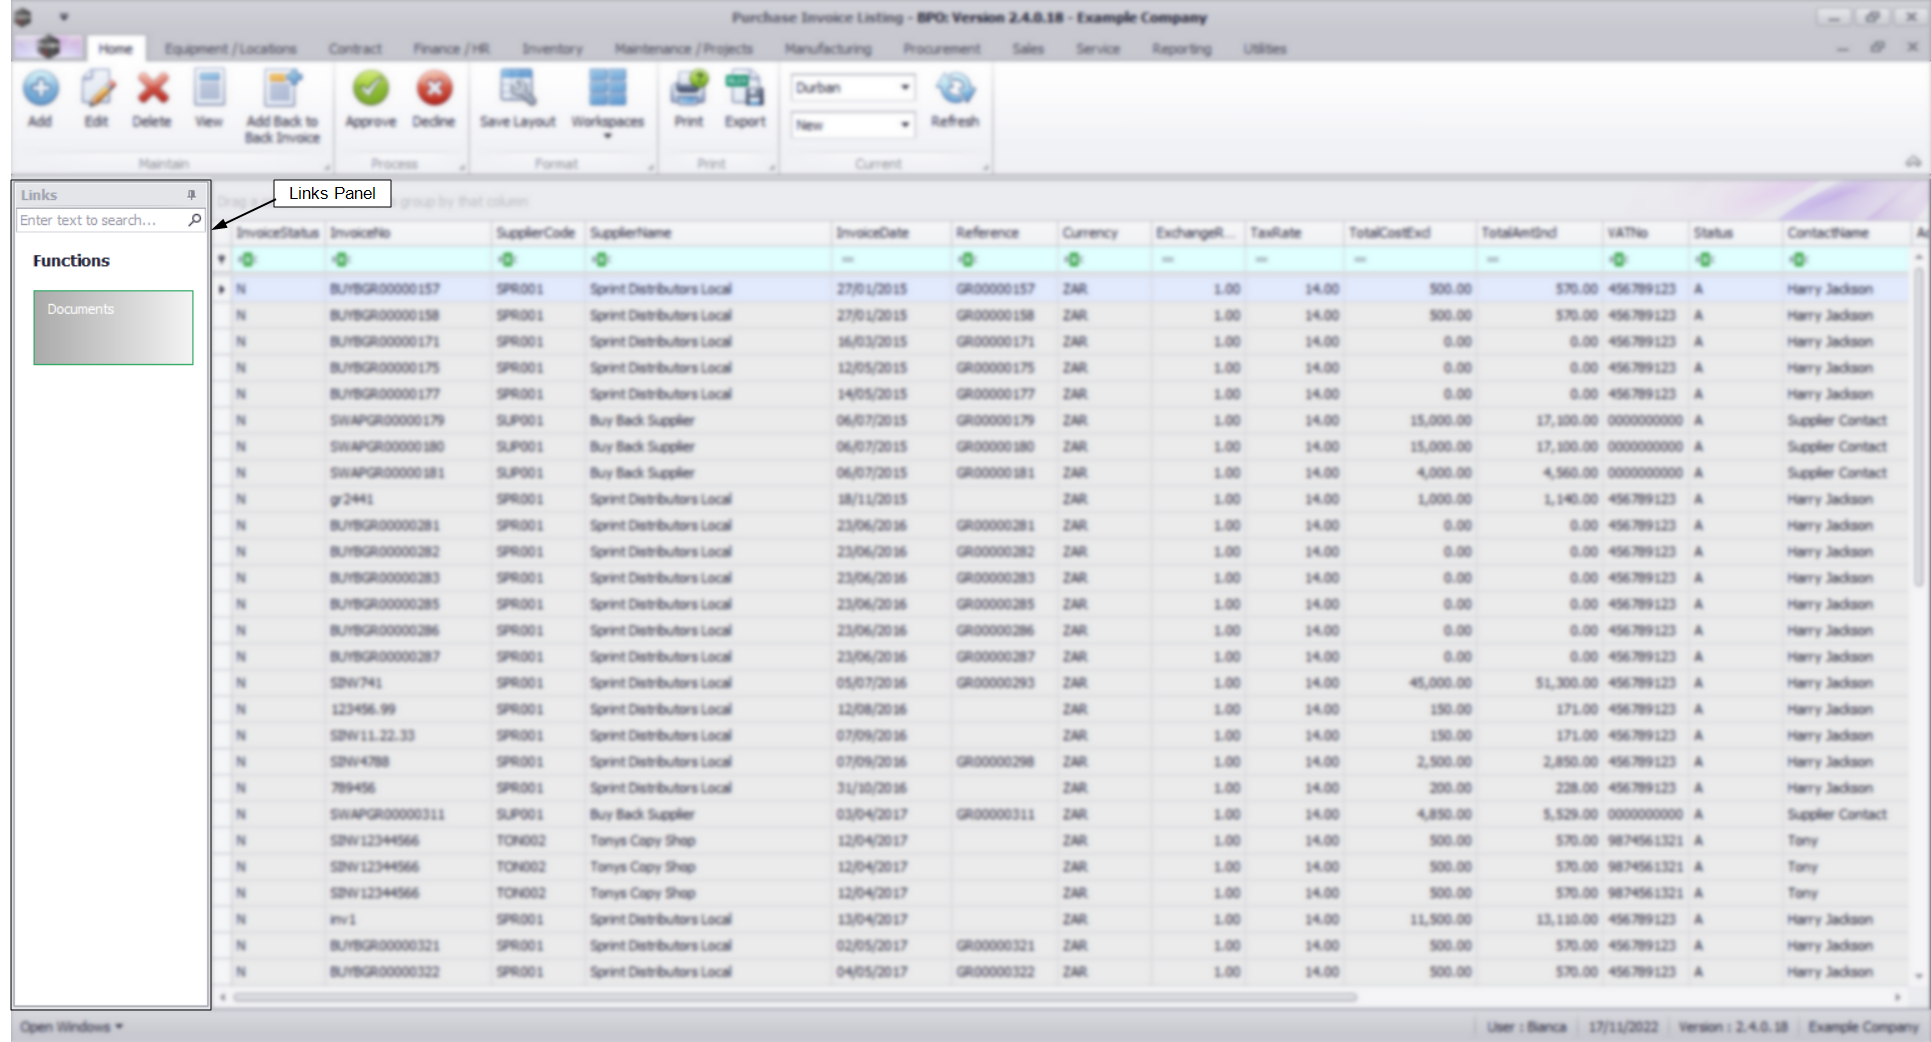Click the Edit icon in the ribbon
The image size is (1931, 1042).
point(96,99)
